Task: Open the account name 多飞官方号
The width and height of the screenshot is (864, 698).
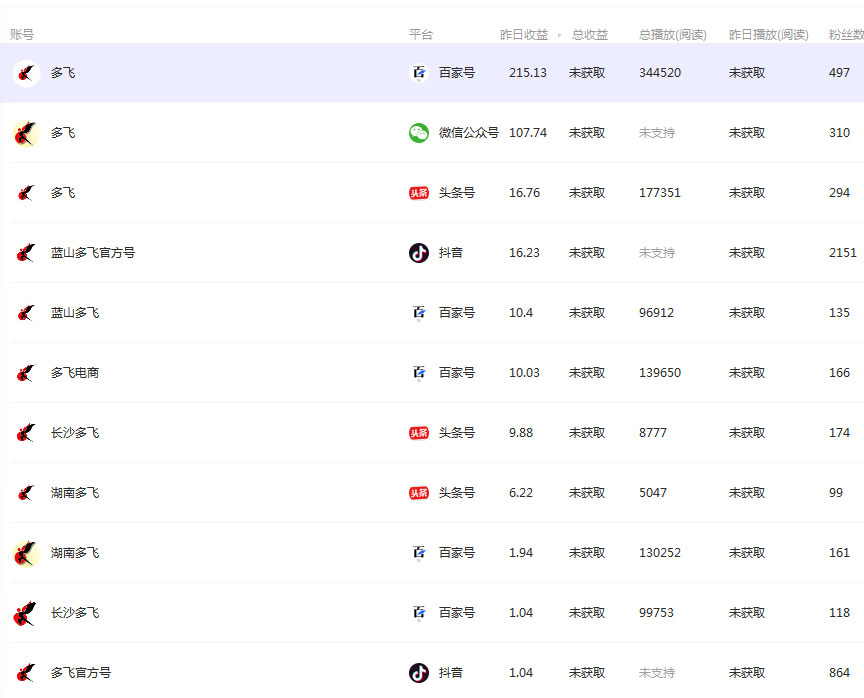Action: pyautogui.click(x=81, y=673)
